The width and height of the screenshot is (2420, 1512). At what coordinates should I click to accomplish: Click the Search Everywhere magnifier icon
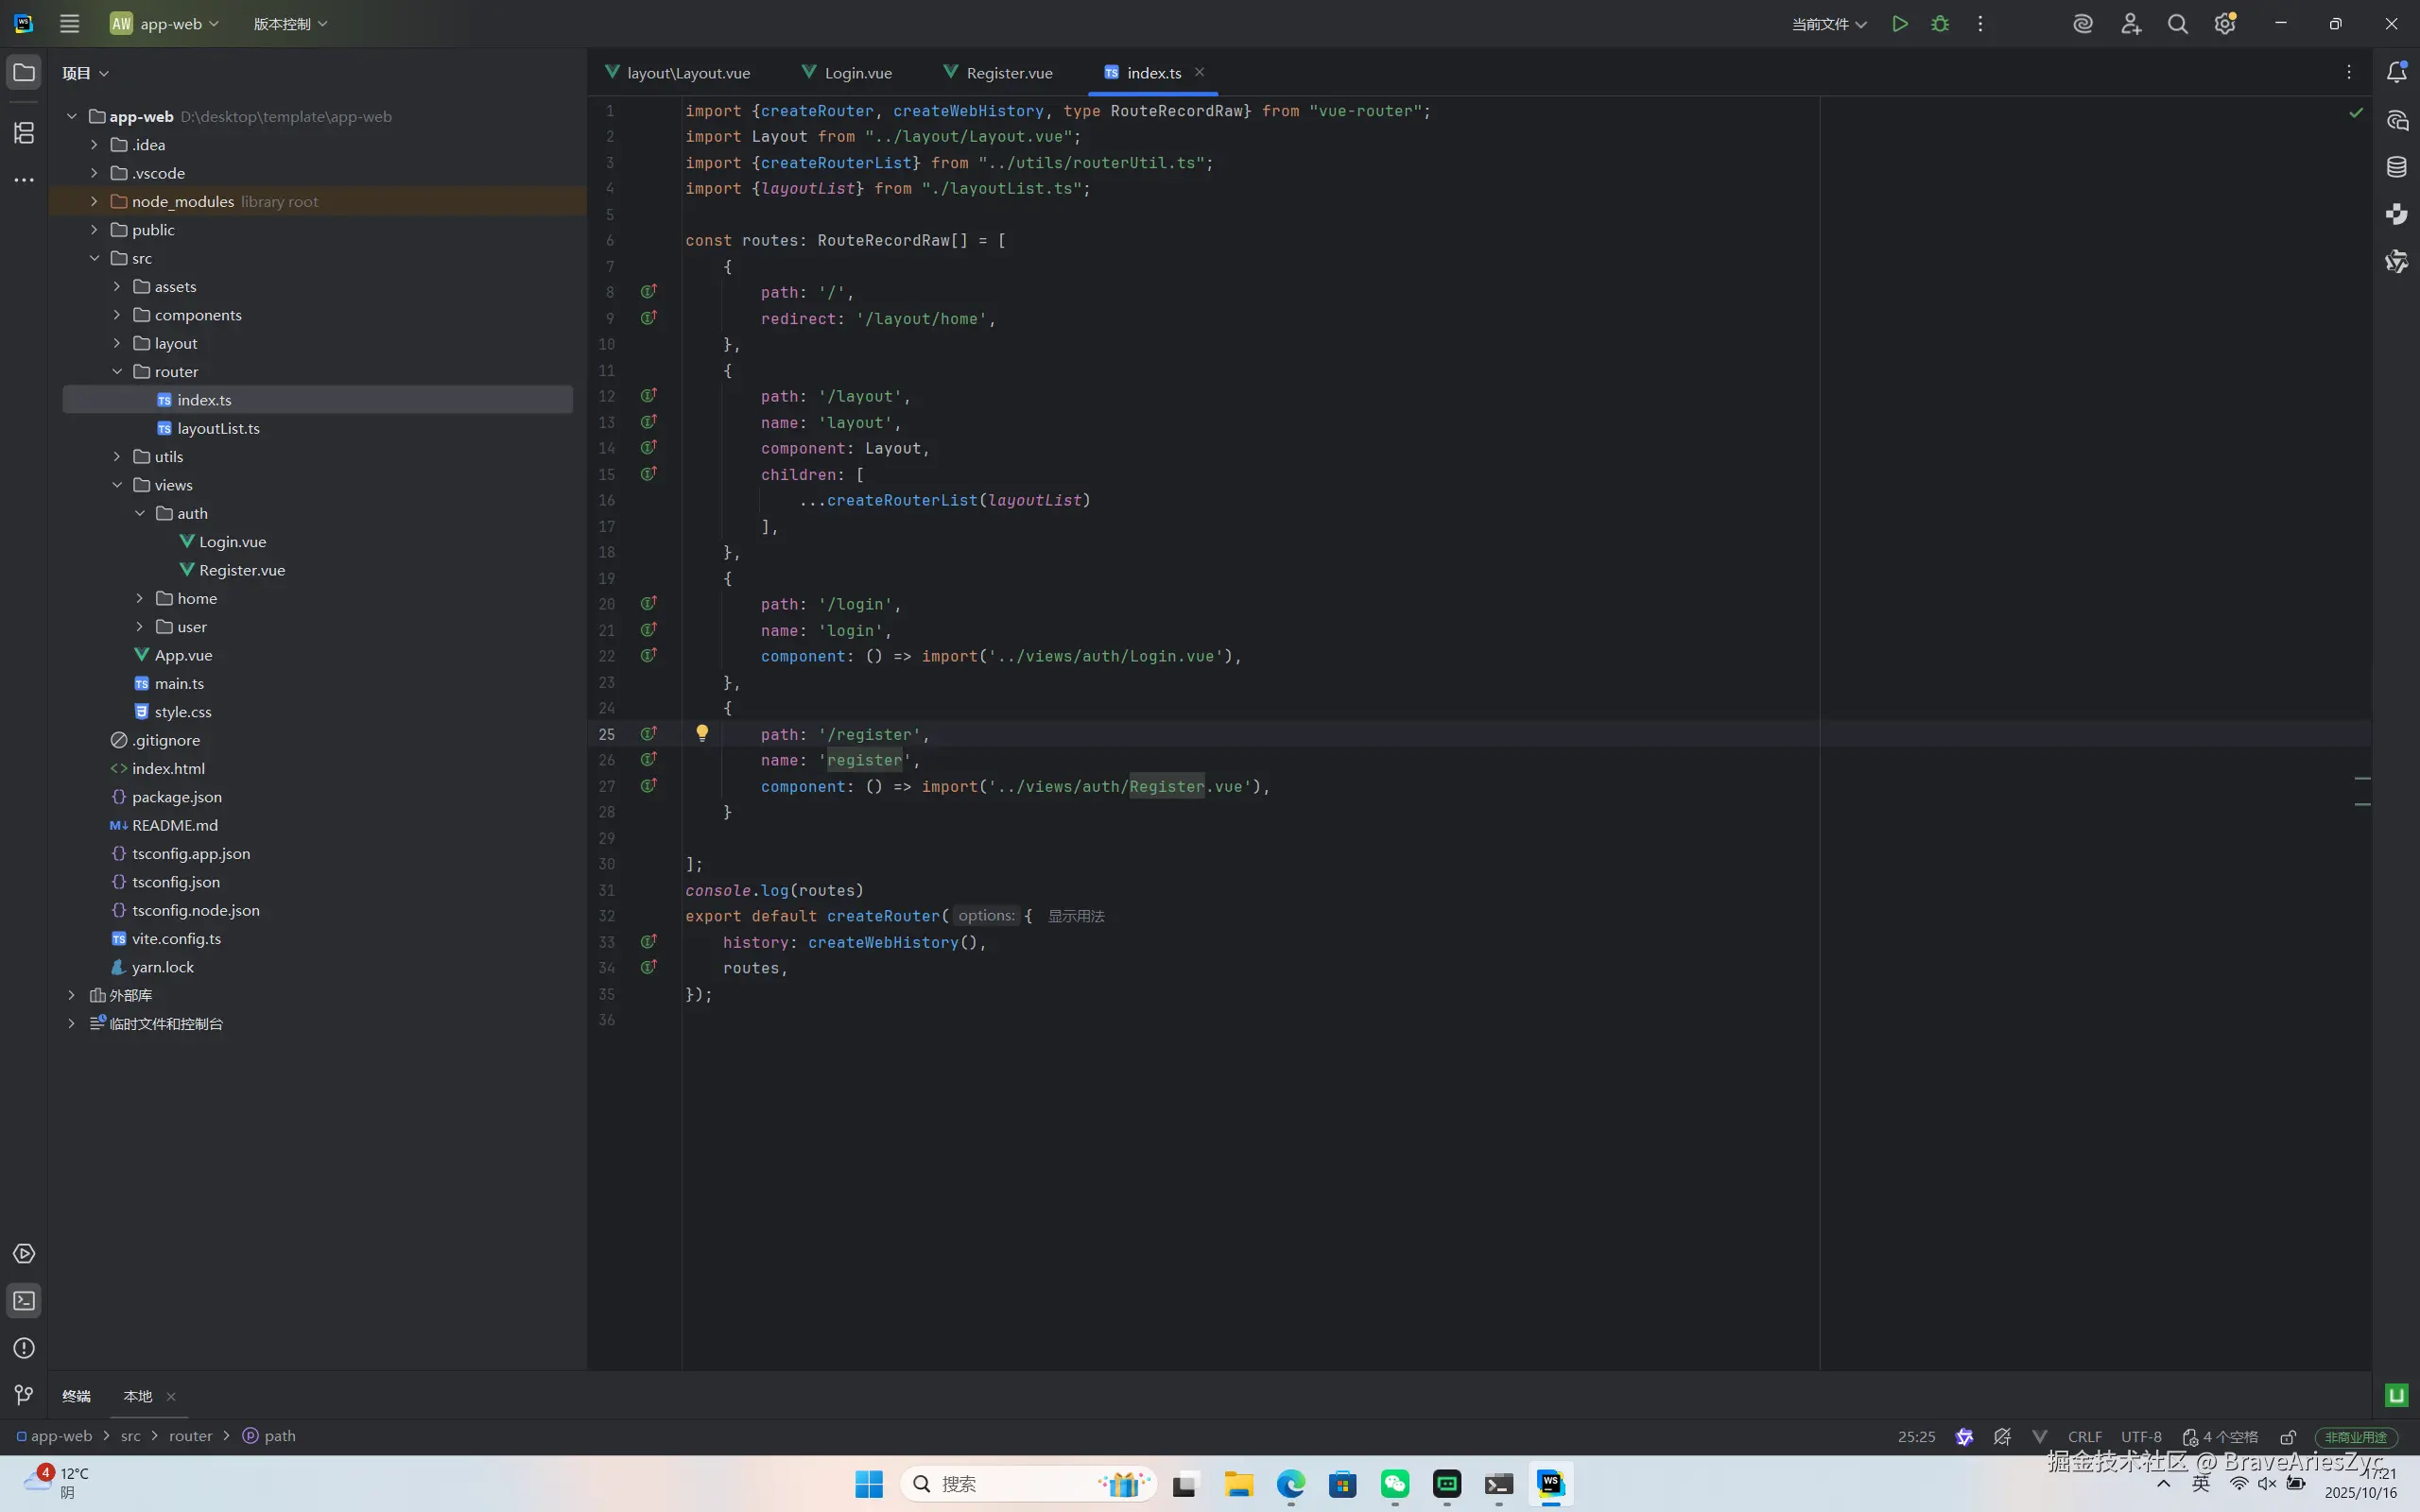(x=2177, y=24)
